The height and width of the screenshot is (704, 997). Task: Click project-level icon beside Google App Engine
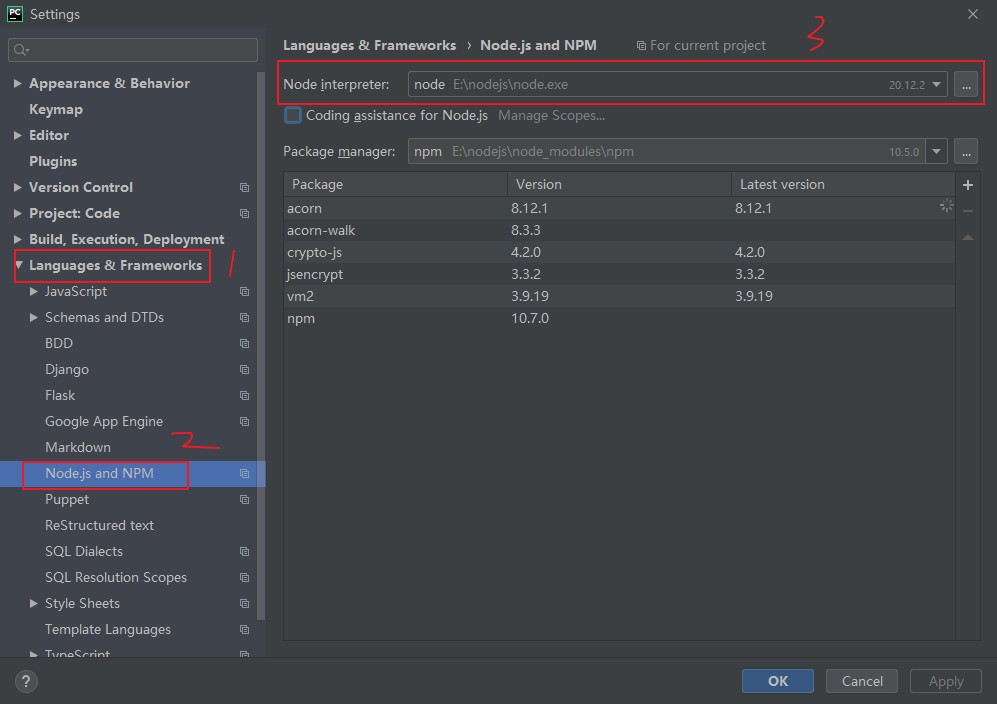point(244,422)
